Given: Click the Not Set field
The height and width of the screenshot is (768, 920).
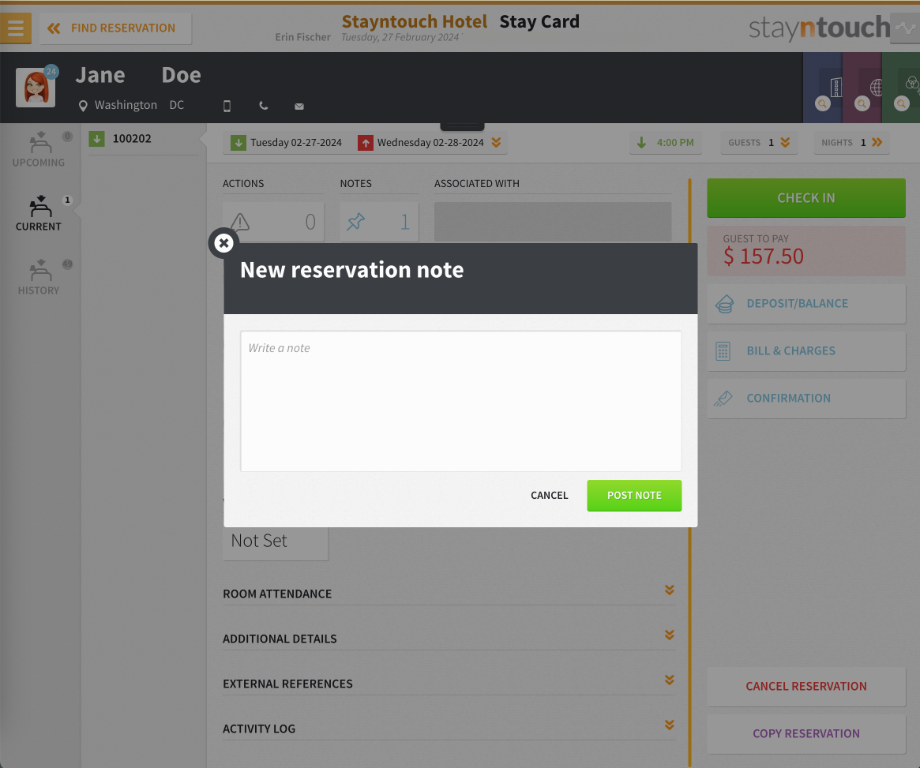Looking at the screenshot, I should click(x=275, y=542).
